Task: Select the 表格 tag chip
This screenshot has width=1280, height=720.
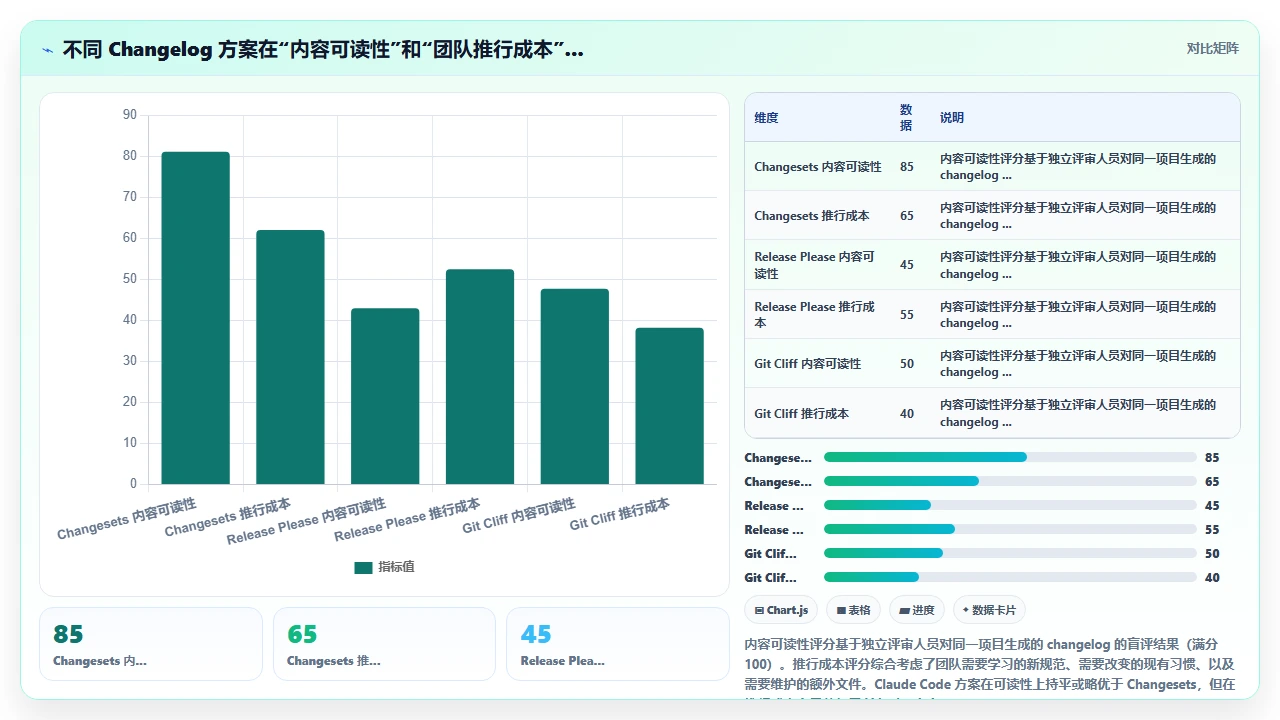Action: point(853,610)
